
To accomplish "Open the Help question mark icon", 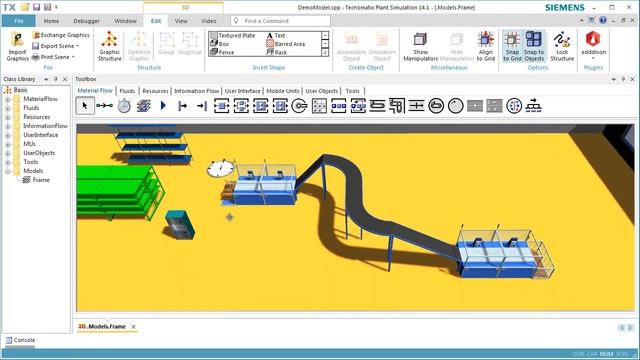I will click(x=603, y=20).
